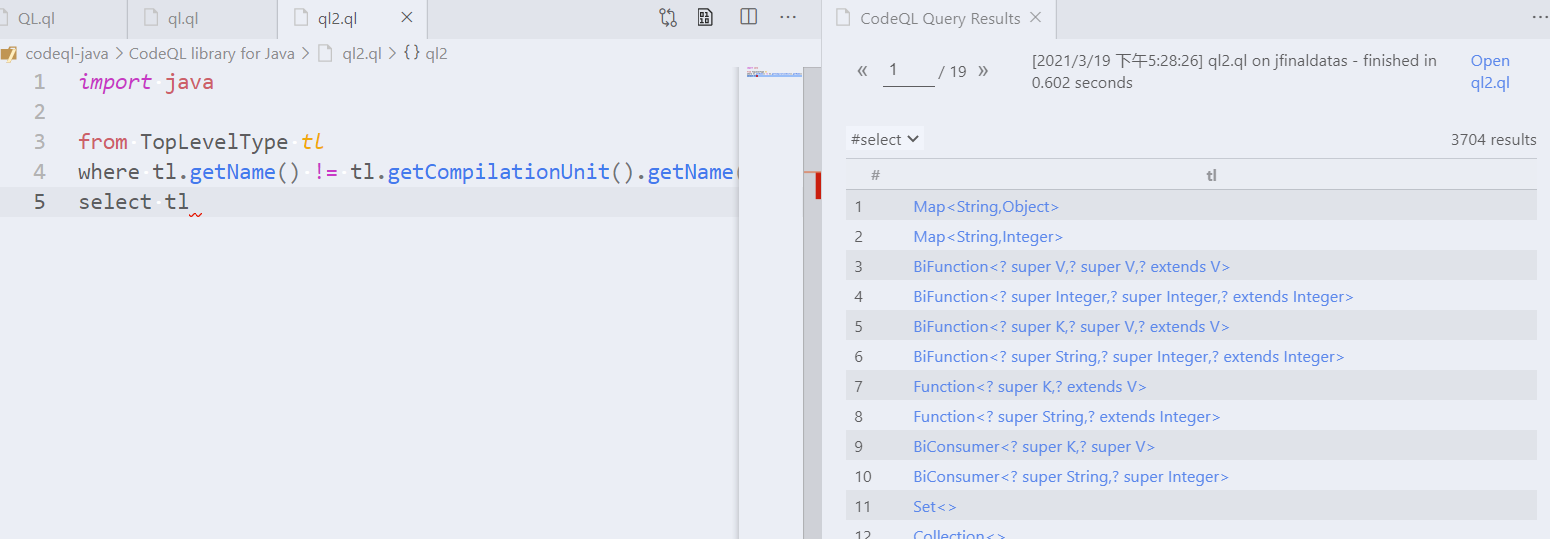Click the open preview icon in editor toolbar
1550x539 pixels.
706,18
